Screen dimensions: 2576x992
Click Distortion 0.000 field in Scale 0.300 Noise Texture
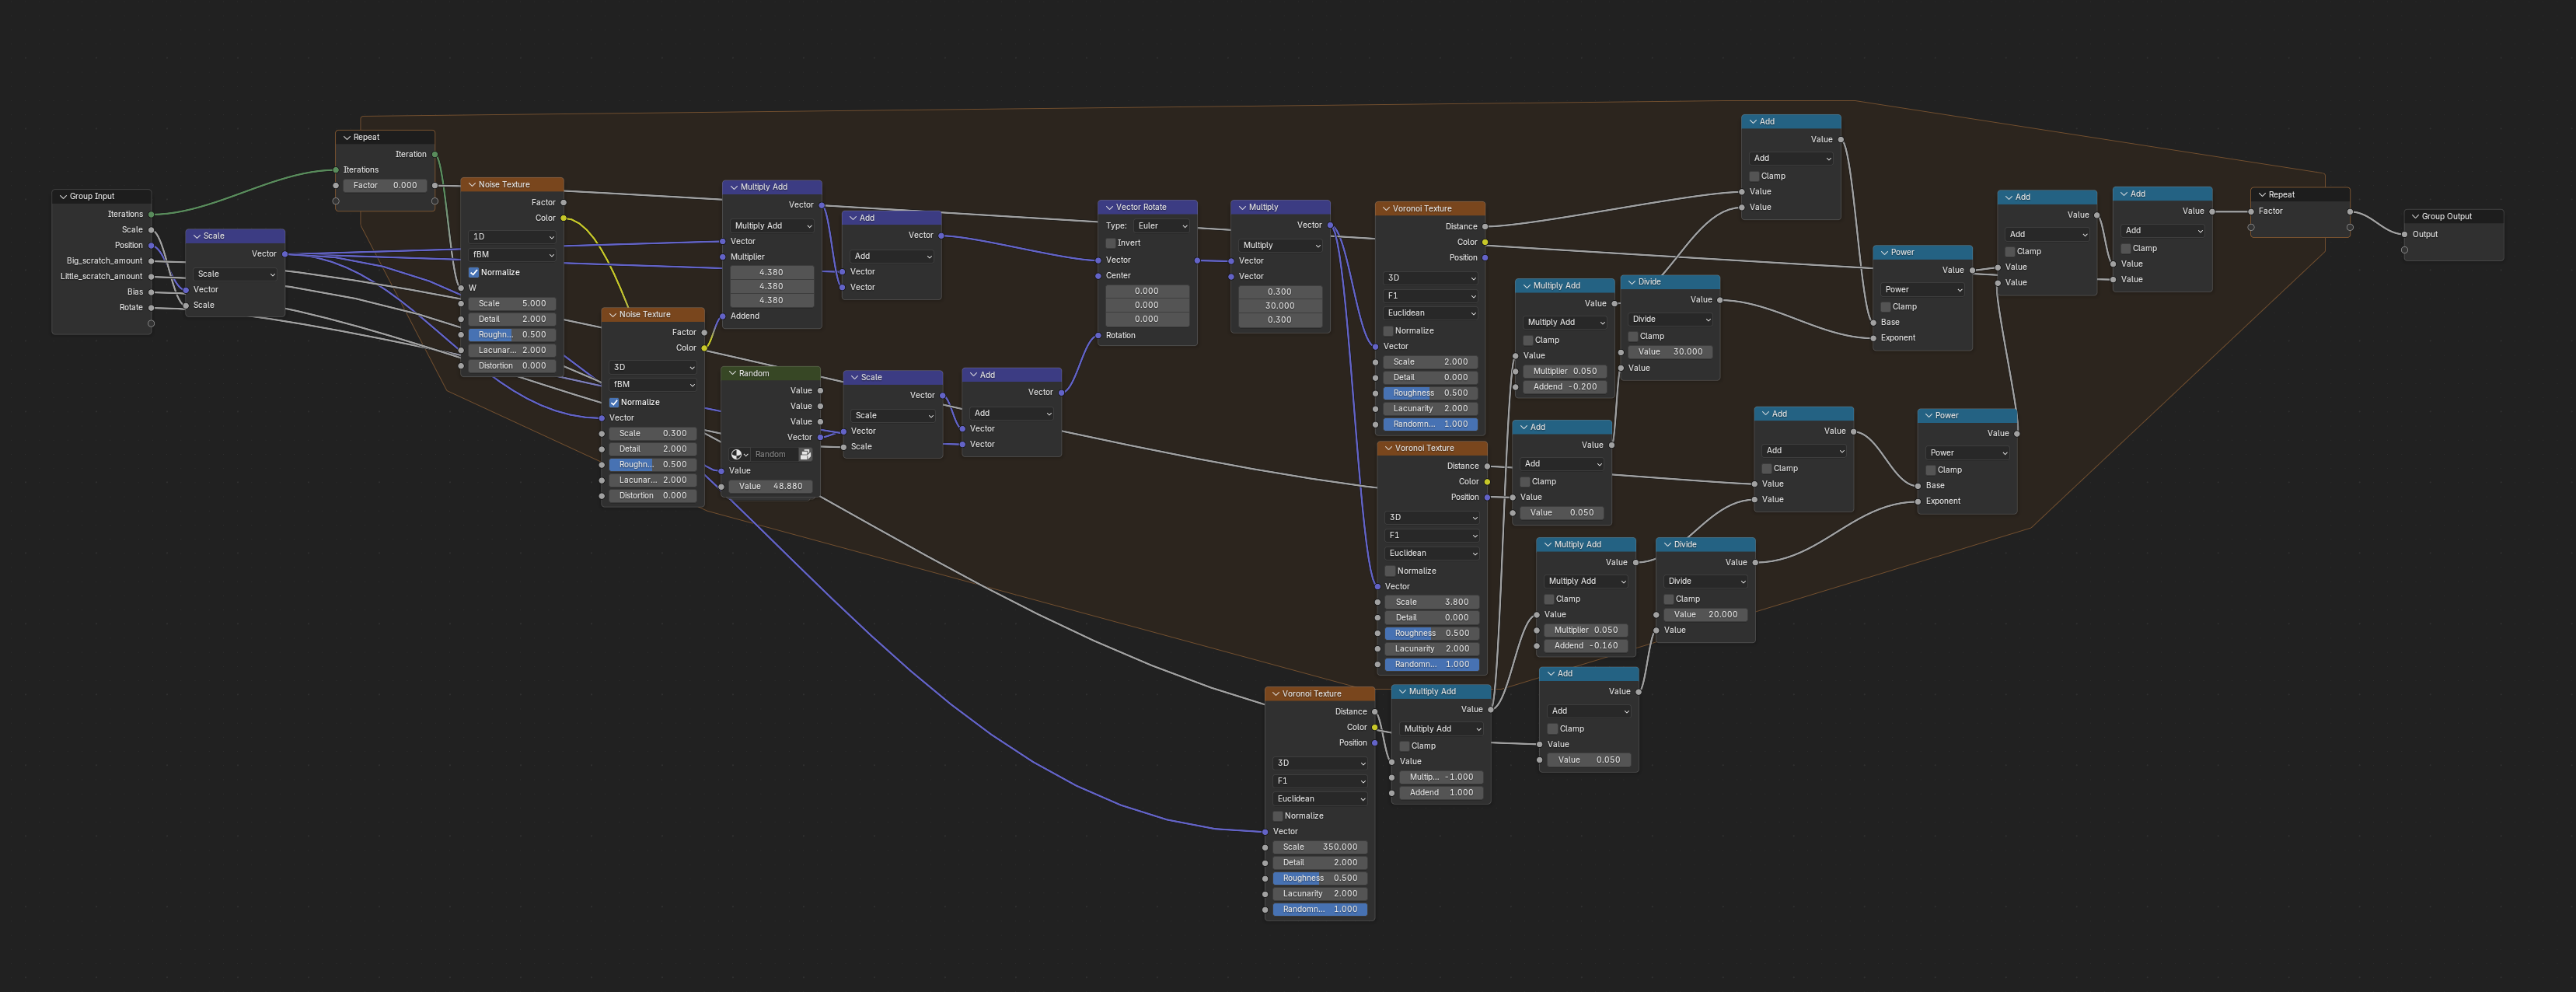tap(652, 495)
